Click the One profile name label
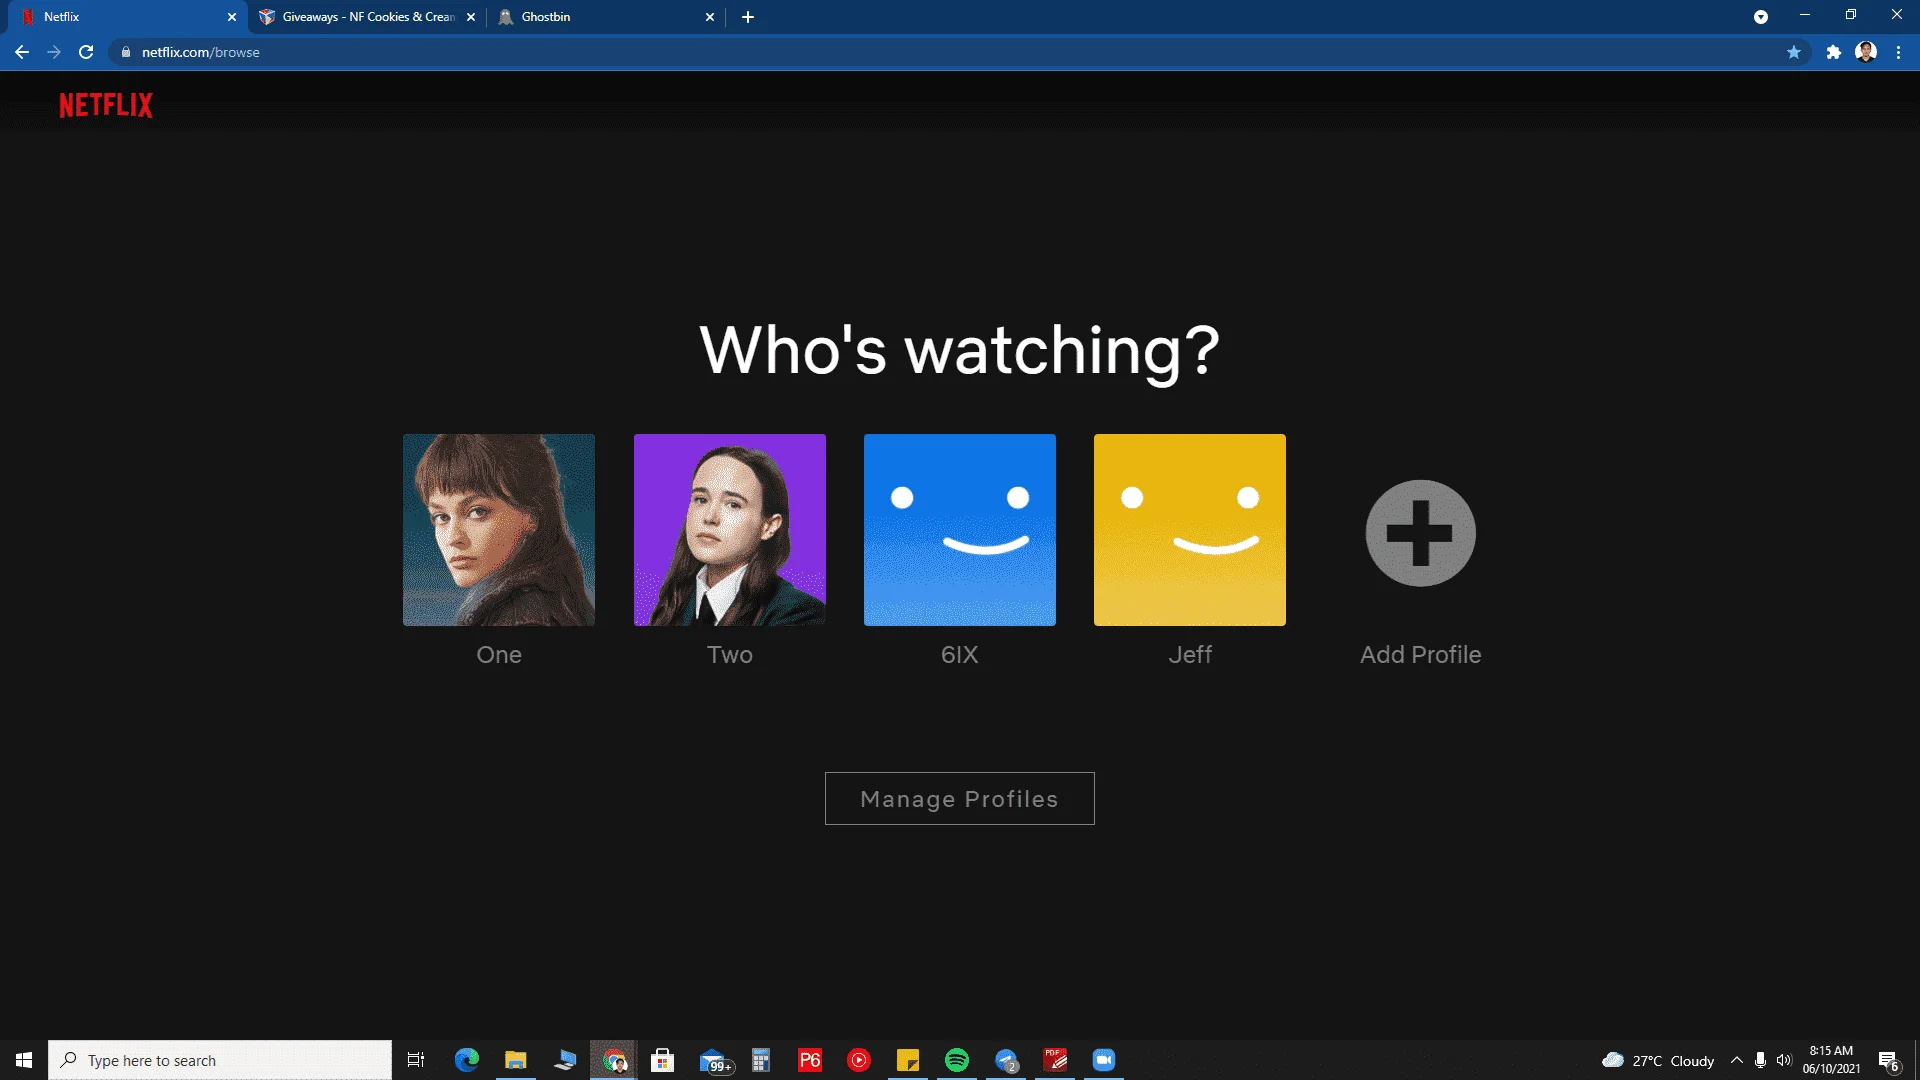 (499, 655)
